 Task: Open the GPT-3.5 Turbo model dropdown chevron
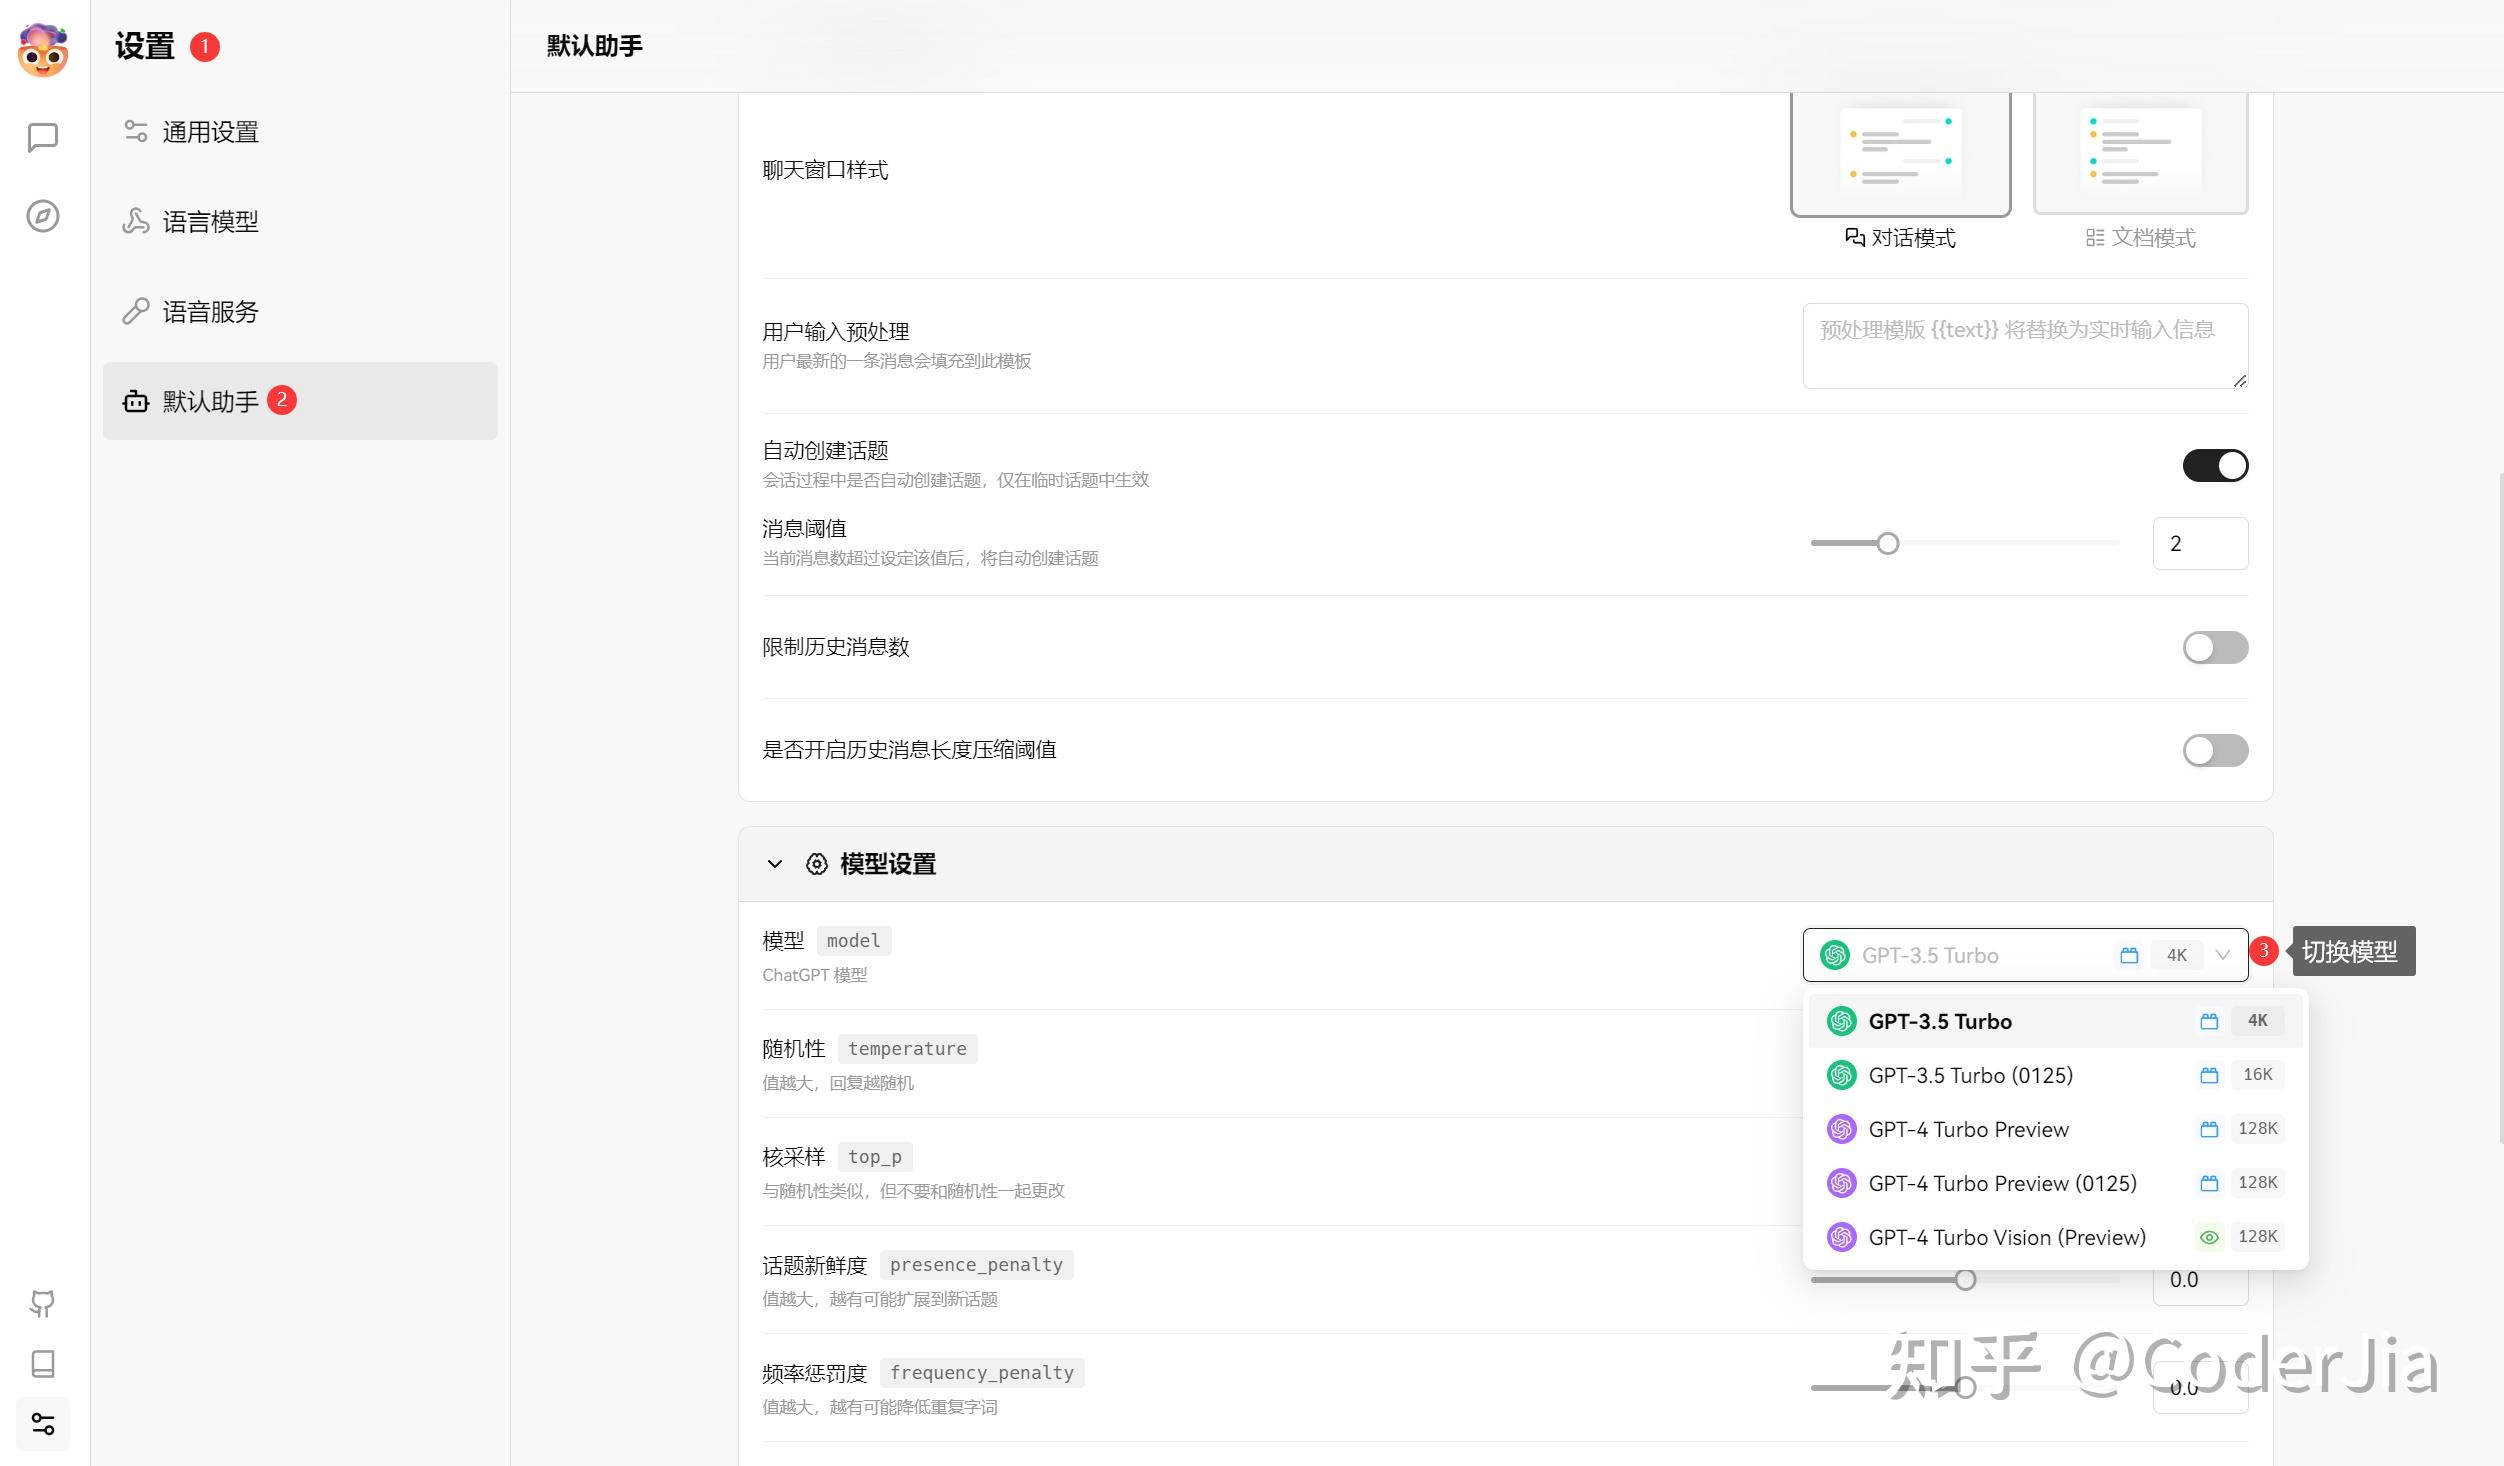tap(2222, 955)
